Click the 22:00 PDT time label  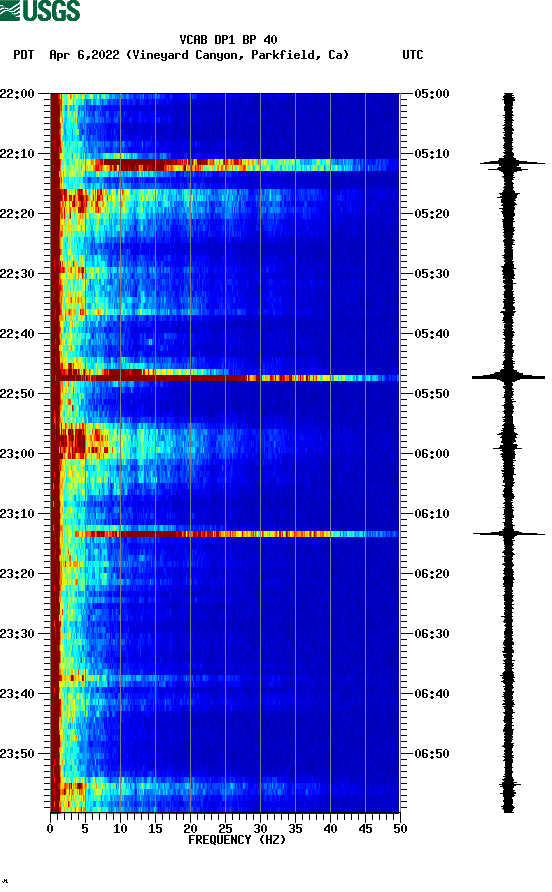(17, 94)
